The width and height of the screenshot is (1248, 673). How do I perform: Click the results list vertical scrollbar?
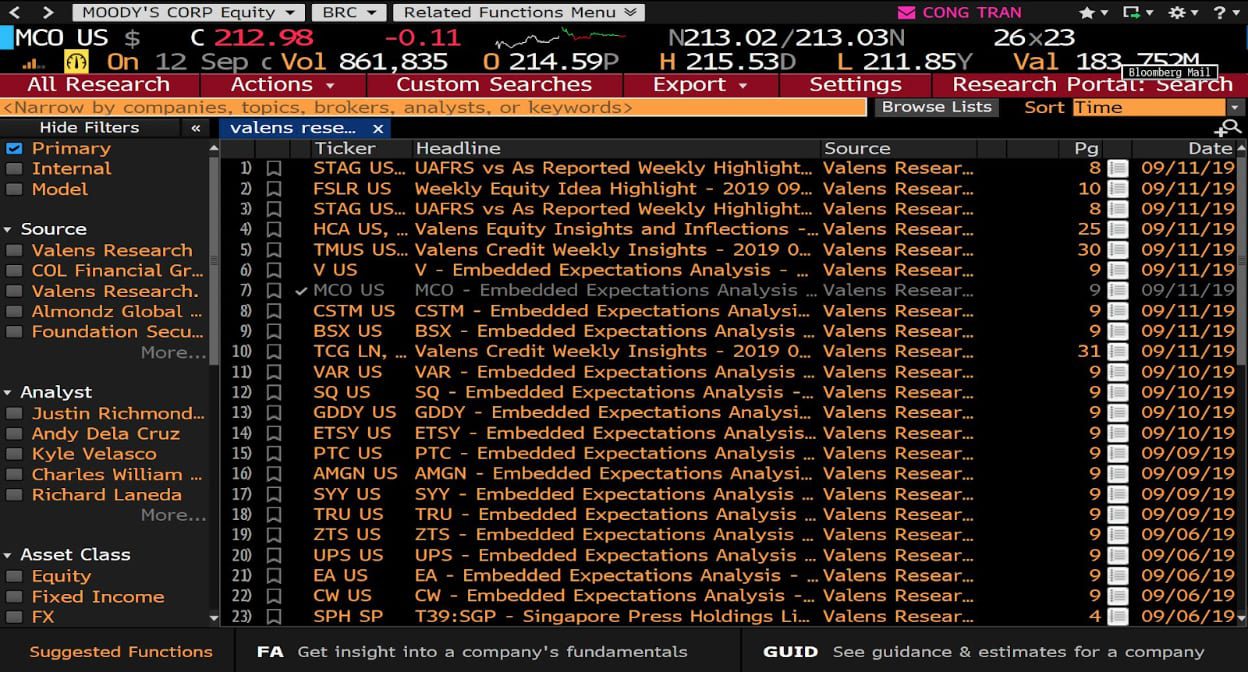click(x=1241, y=383)
